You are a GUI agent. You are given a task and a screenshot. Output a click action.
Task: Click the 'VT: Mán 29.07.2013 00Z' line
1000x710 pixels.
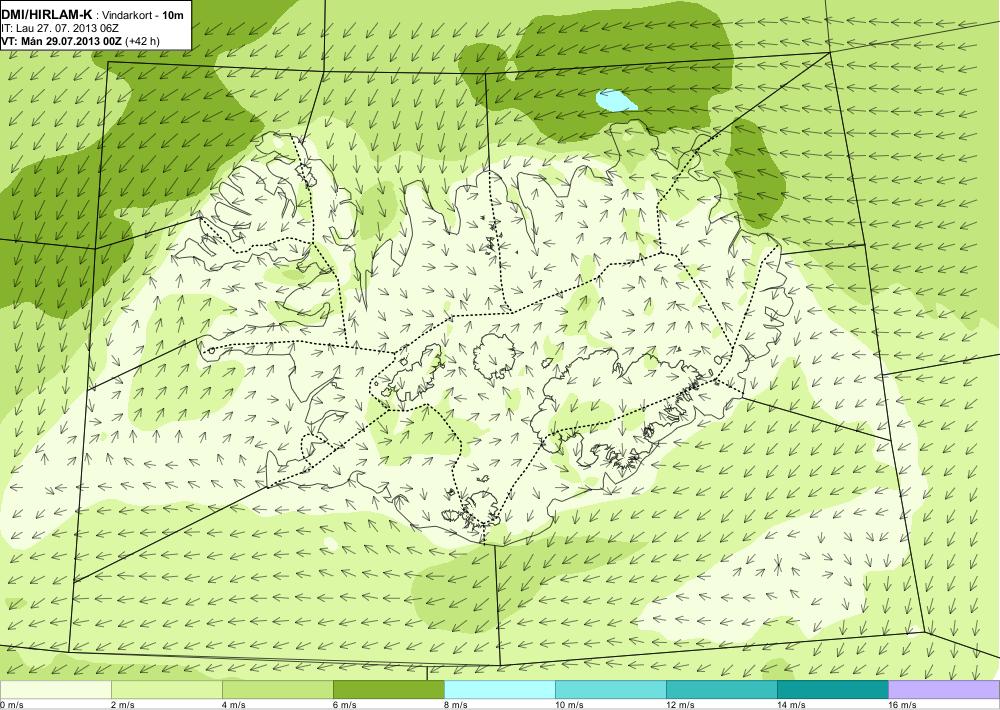(x=61, y=41)
